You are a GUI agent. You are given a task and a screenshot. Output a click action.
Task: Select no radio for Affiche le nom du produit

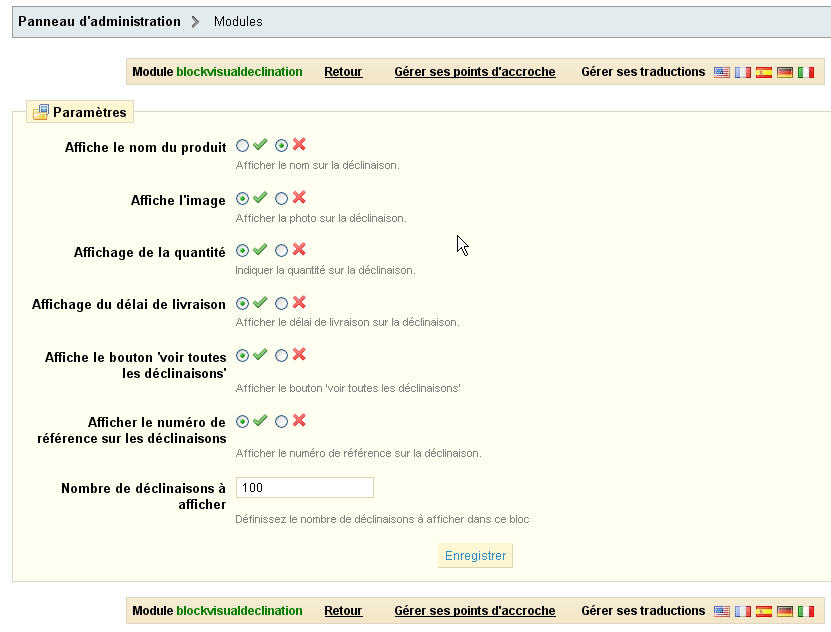tap(281, 145)
